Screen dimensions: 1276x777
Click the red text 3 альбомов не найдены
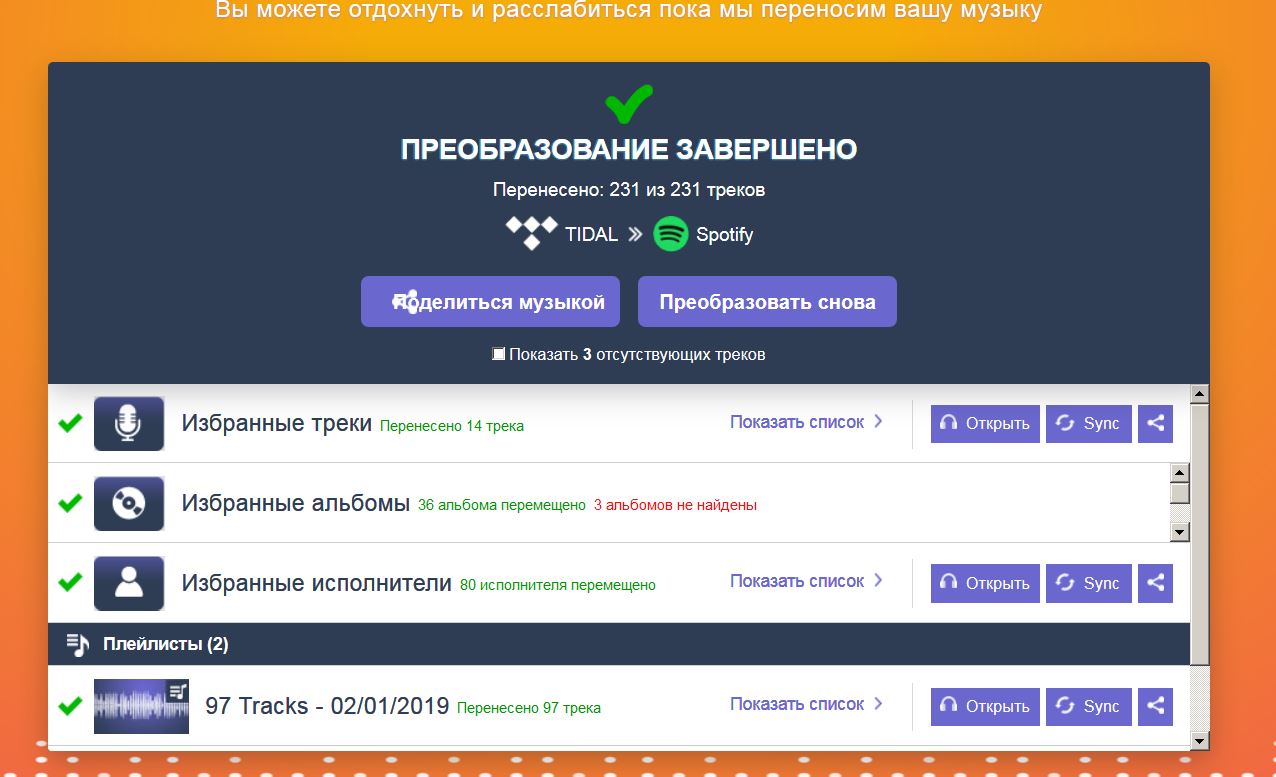pyautogui.click(x=675, y=505)
